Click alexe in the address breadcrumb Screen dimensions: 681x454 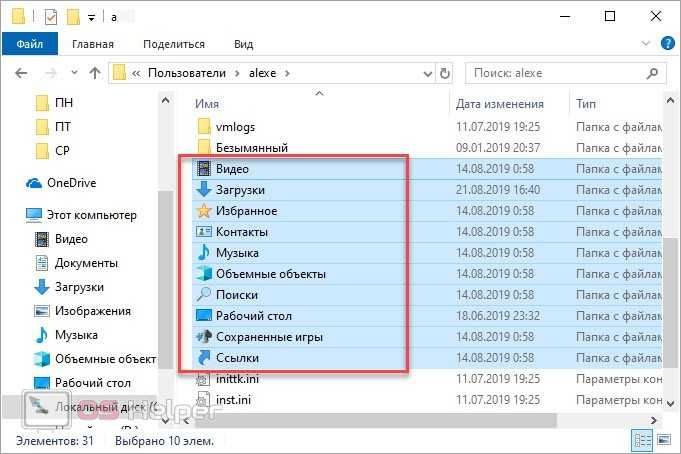coord(262,73)
